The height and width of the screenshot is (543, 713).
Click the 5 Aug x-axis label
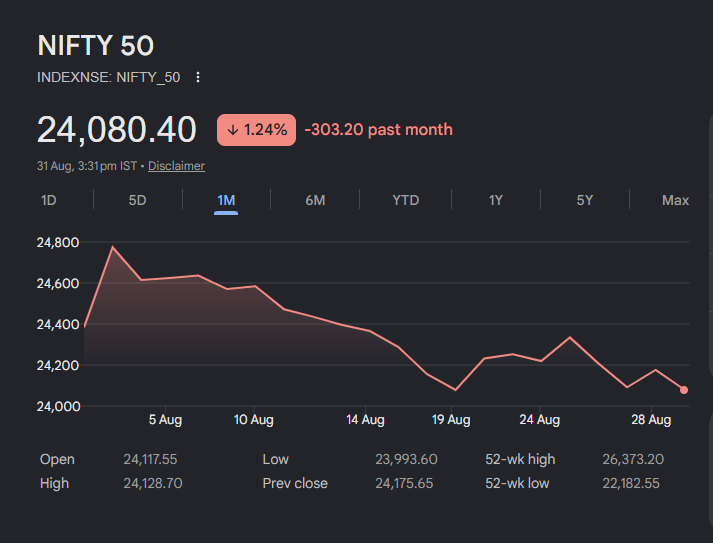point(166,419)
